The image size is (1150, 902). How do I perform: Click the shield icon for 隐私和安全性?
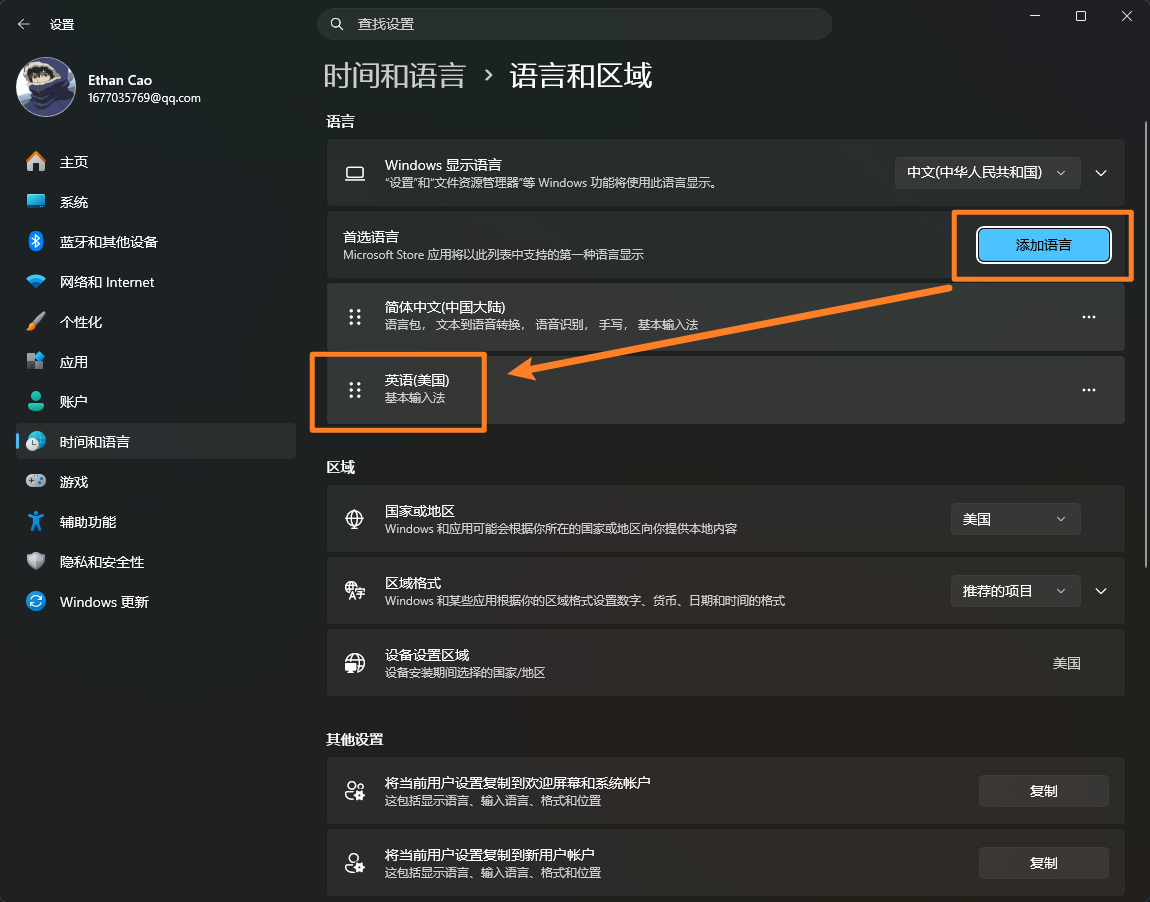pos(36,561)
